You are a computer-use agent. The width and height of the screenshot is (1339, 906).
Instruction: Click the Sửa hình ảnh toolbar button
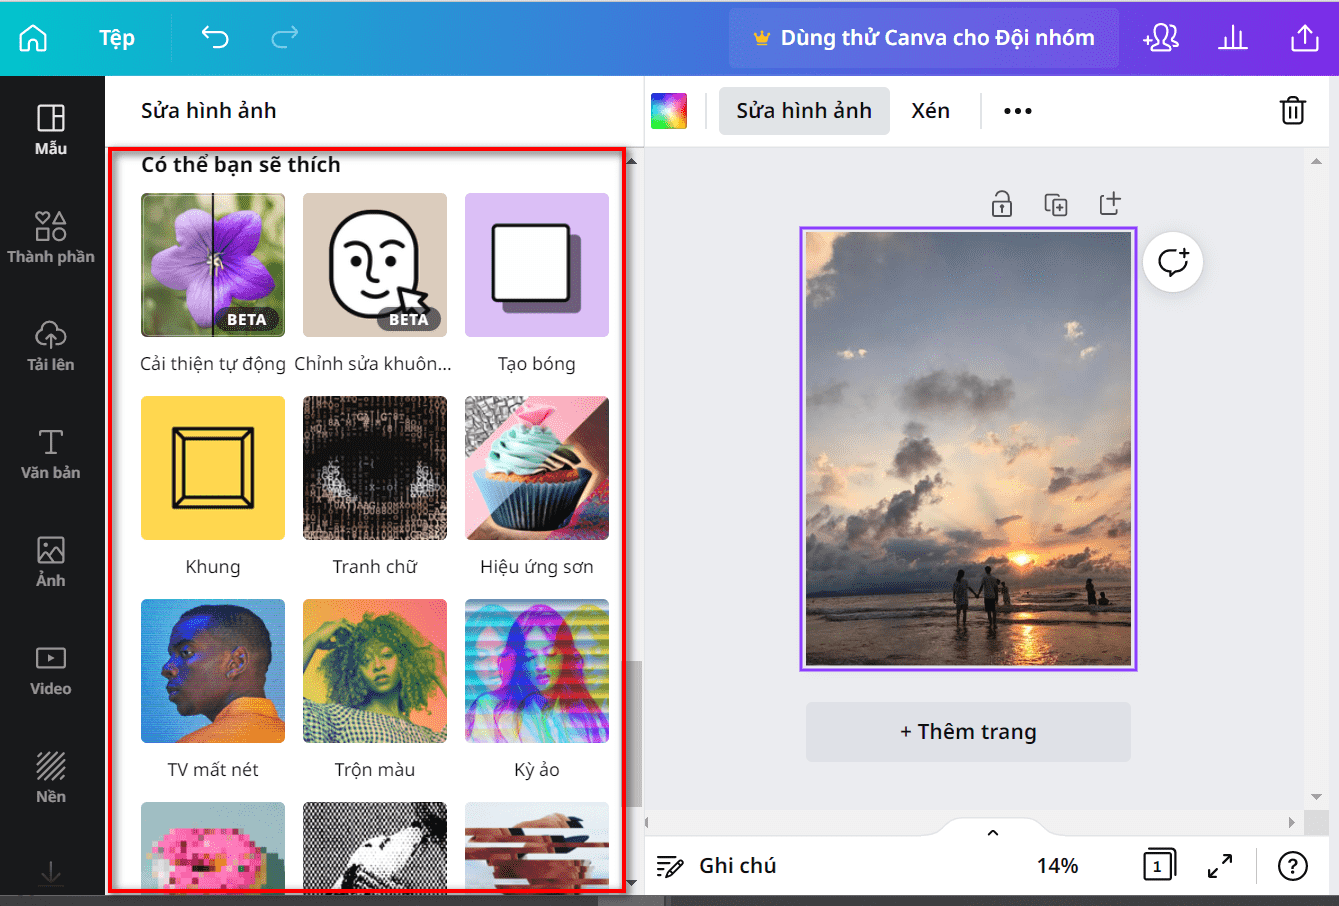[x=804, y=111]
